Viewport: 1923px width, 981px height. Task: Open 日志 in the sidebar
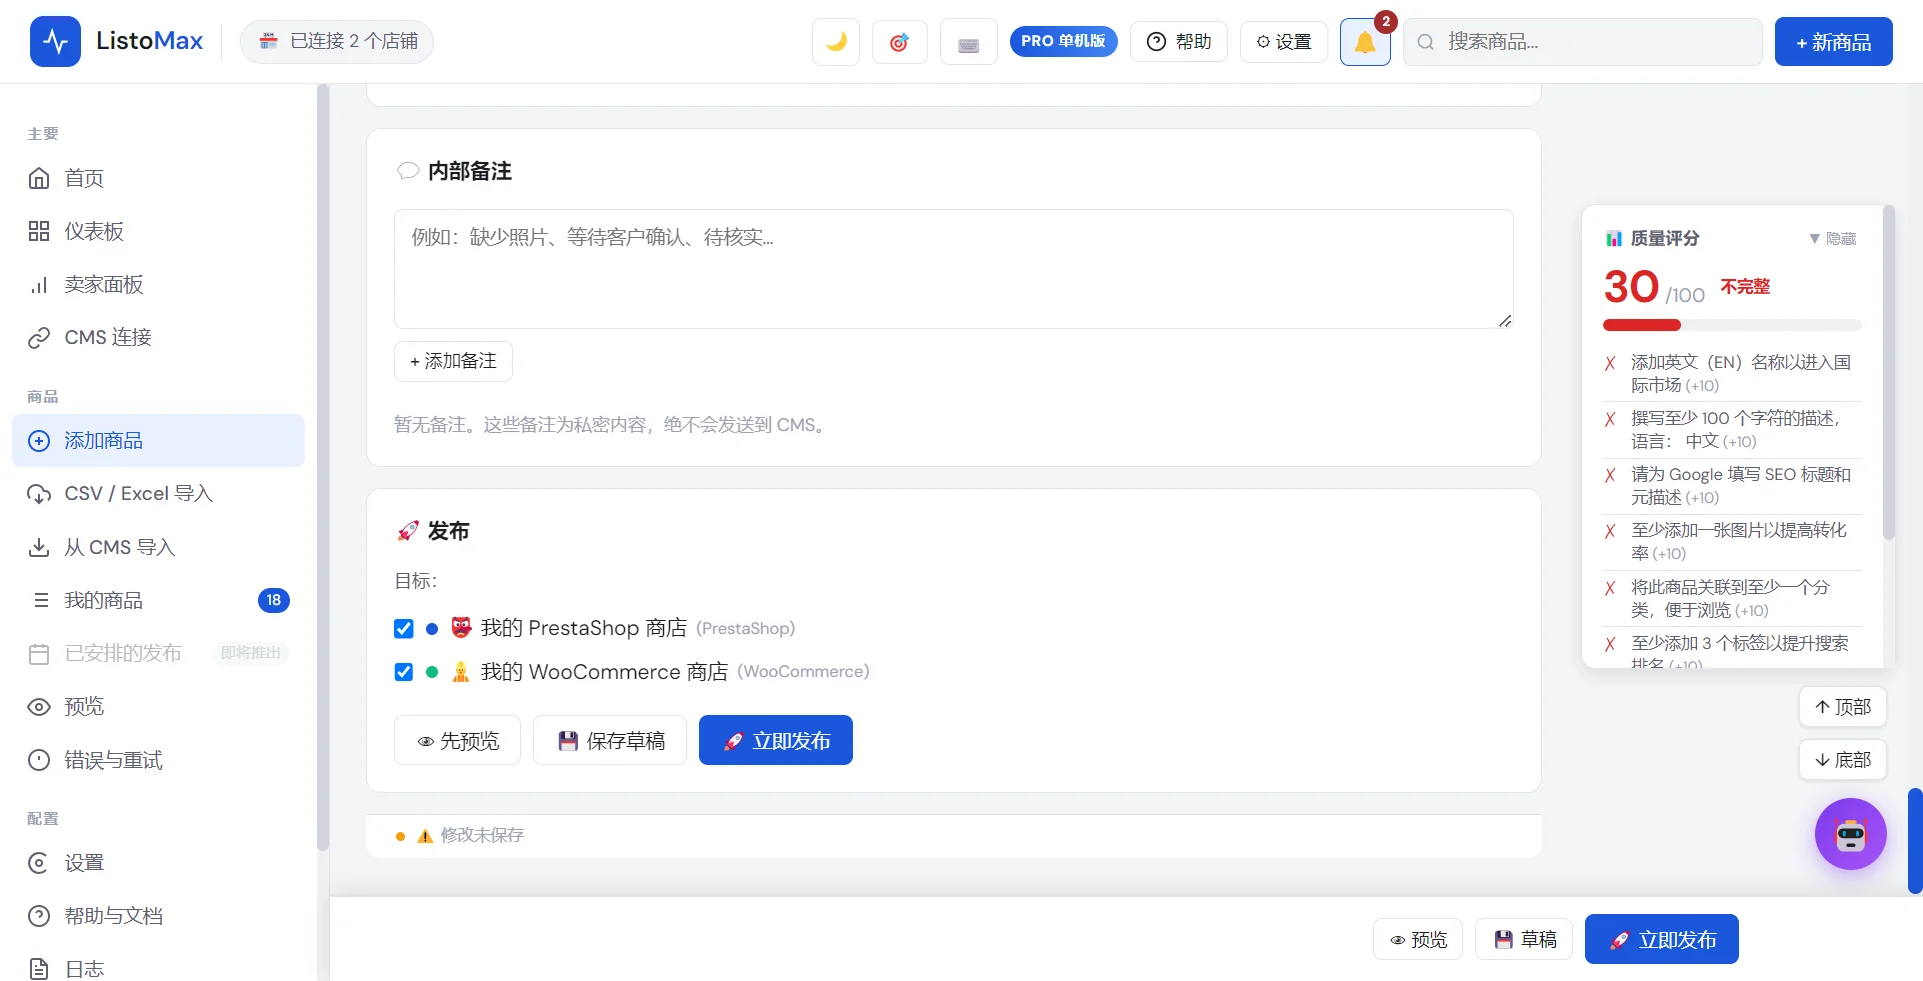(x=158, y=968)
